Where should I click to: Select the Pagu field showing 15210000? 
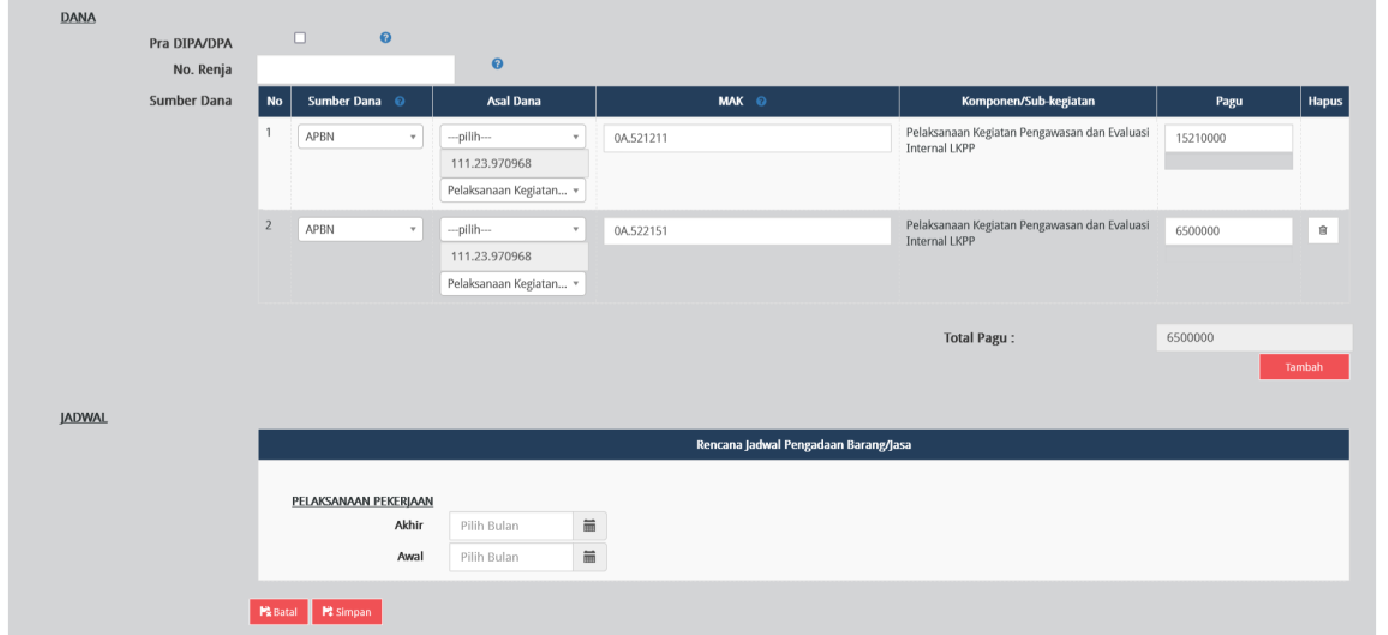1228,139
